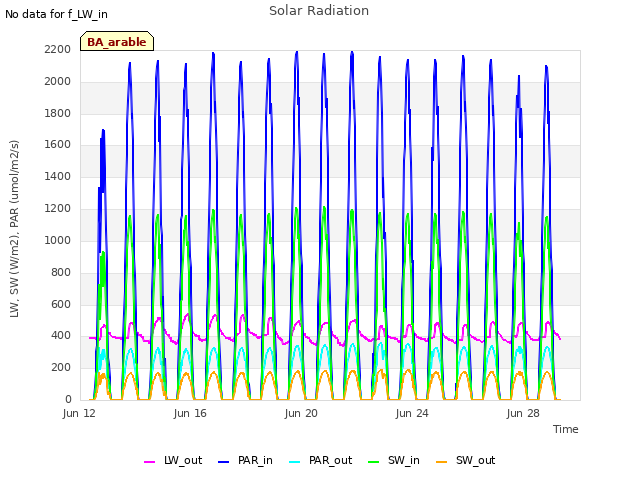
Task: Click the BA_arable site label
Action: click(x=117, y=42)
